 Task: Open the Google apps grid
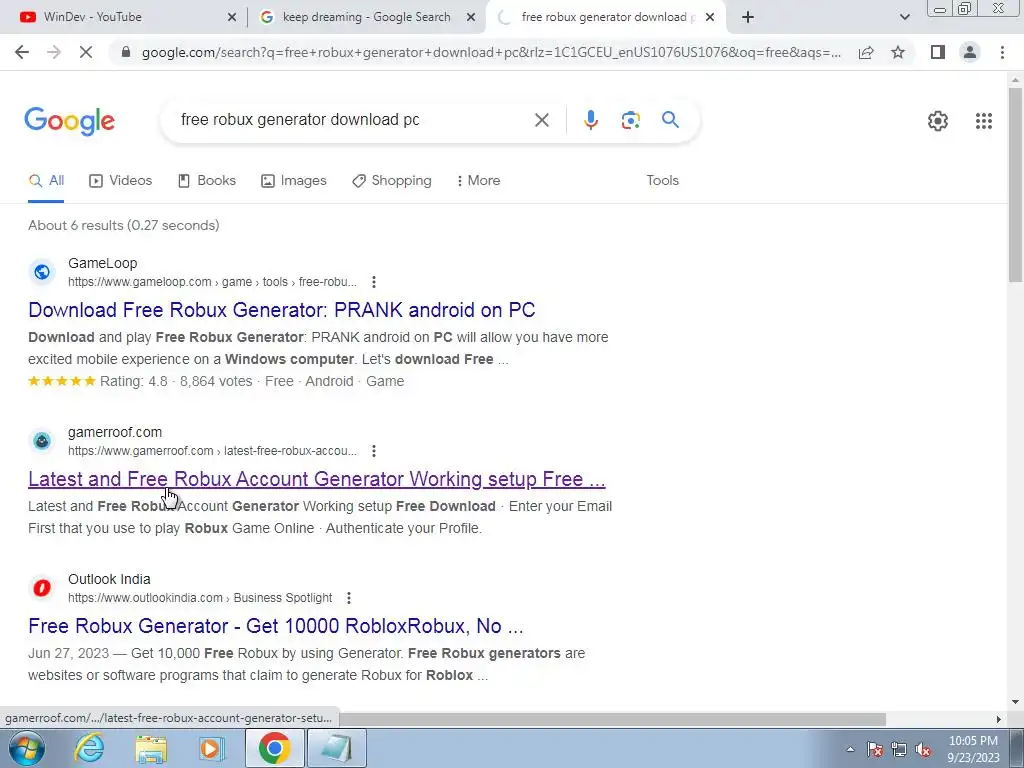(984, 121)
